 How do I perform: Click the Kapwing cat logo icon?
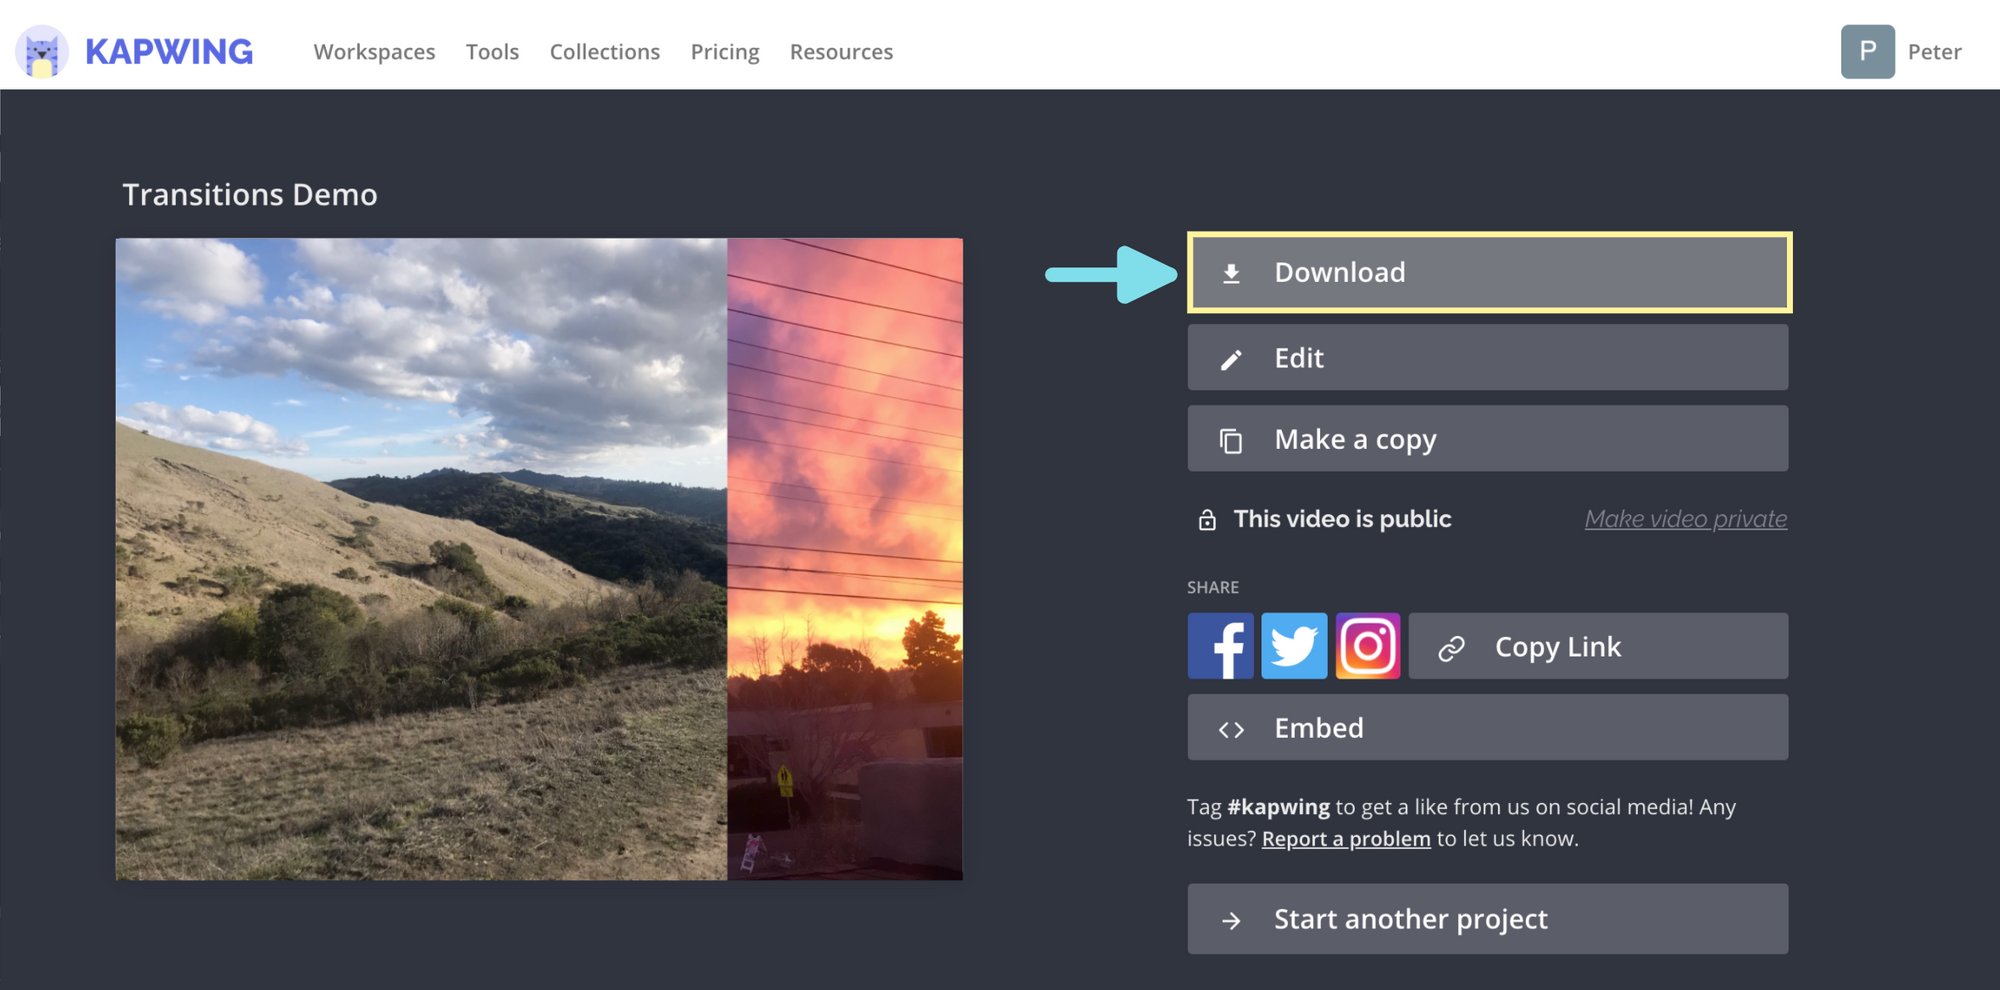click(42, 52)
